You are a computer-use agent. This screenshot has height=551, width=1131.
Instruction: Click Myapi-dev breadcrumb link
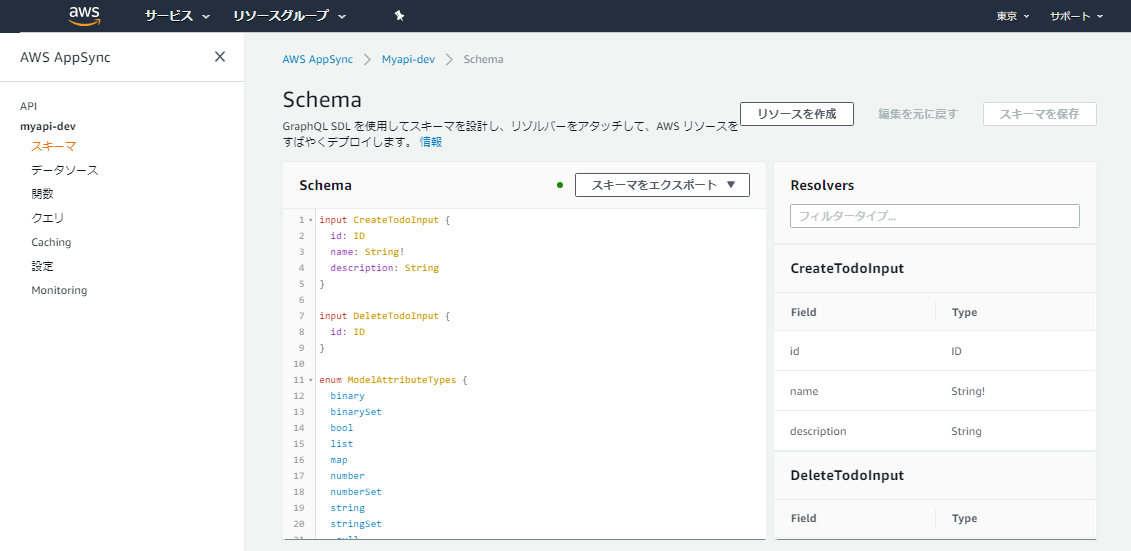click(x=408, y=59)
